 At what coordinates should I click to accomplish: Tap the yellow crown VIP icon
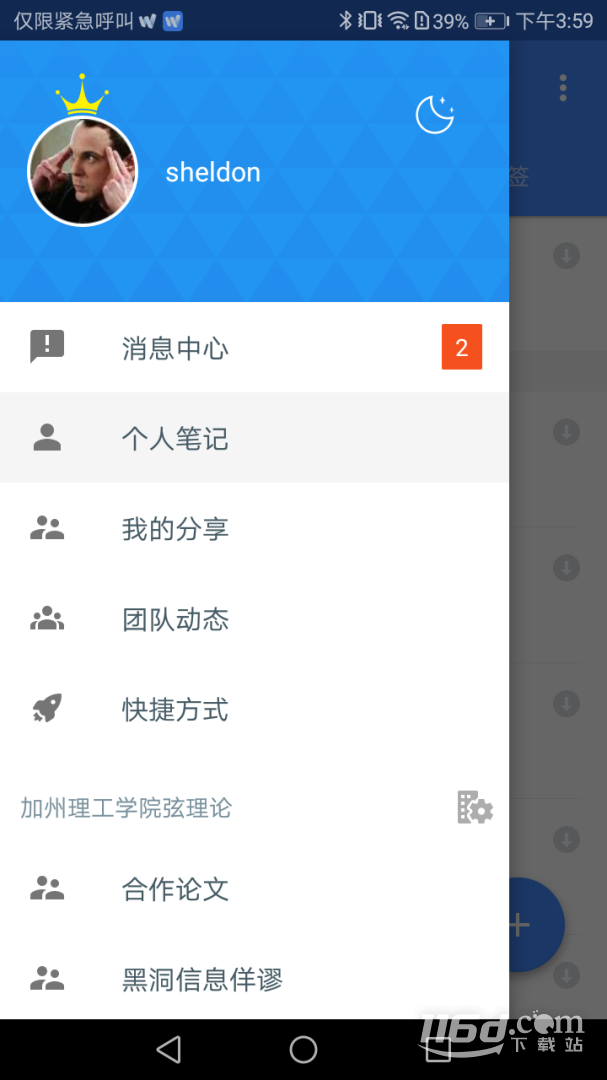click(82, 94)
